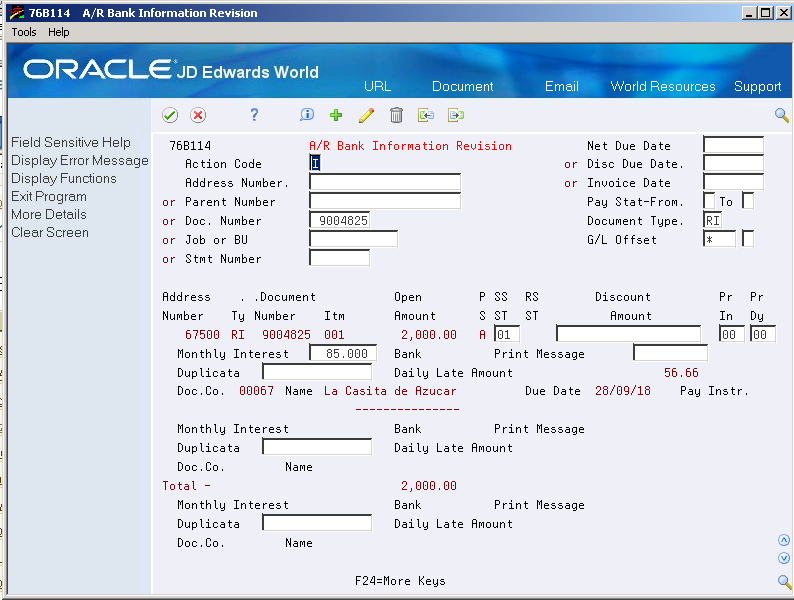
Task: Click the magnifier icon at the toolbar's right end
Action: (x=781, y=115)
